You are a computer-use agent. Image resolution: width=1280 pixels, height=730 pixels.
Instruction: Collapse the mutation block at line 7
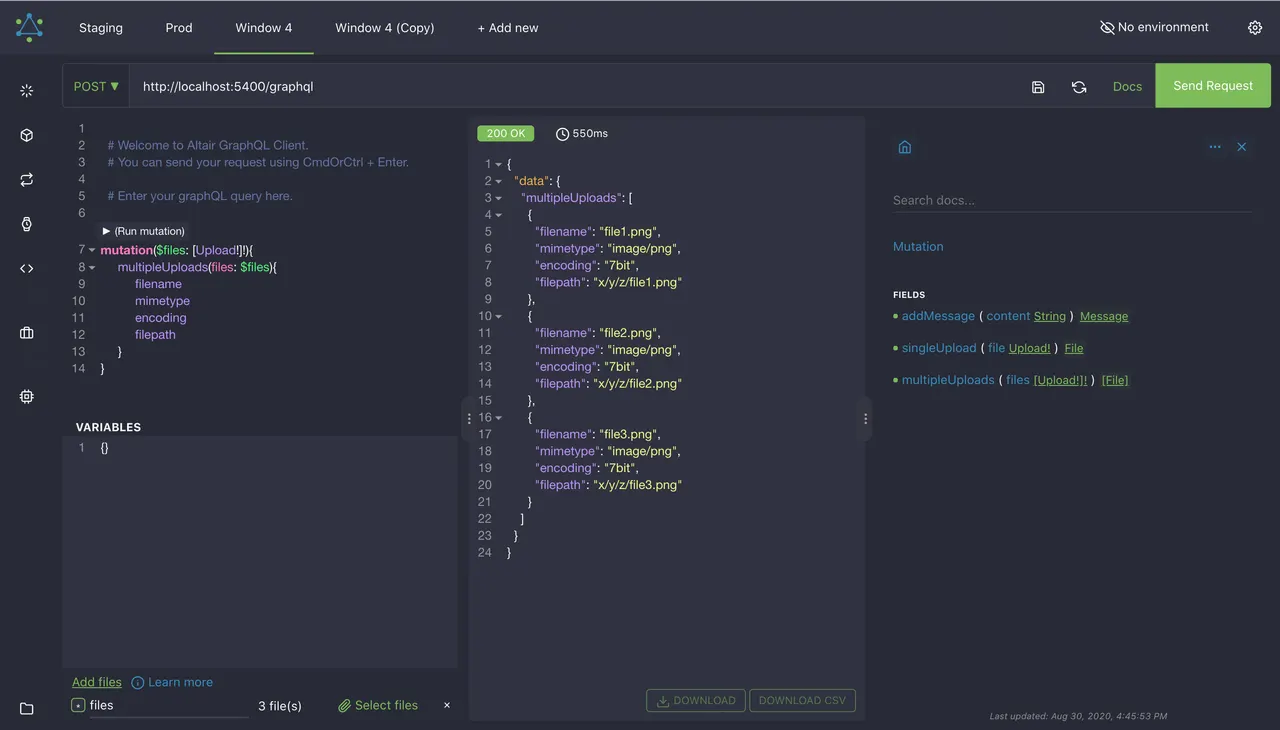pos(92,250)
